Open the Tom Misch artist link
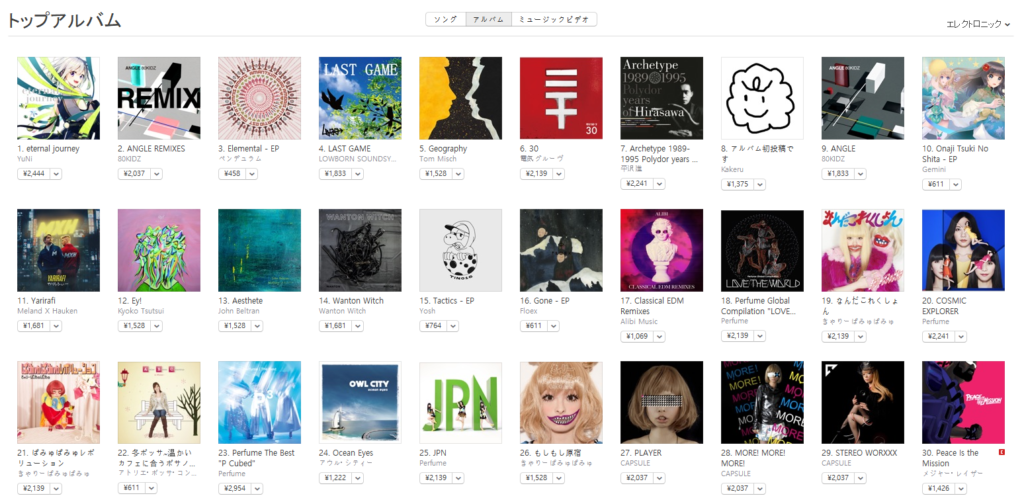This screenshot has height=500, width=1024. [x=436, y=159]
